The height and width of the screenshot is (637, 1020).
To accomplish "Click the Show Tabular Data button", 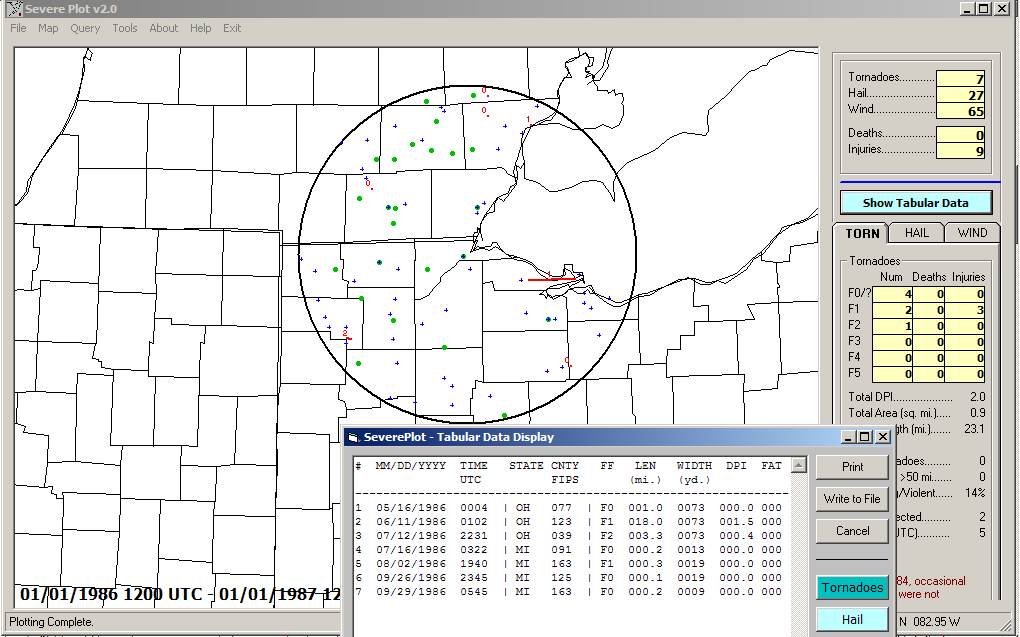I will click(916, 203).
